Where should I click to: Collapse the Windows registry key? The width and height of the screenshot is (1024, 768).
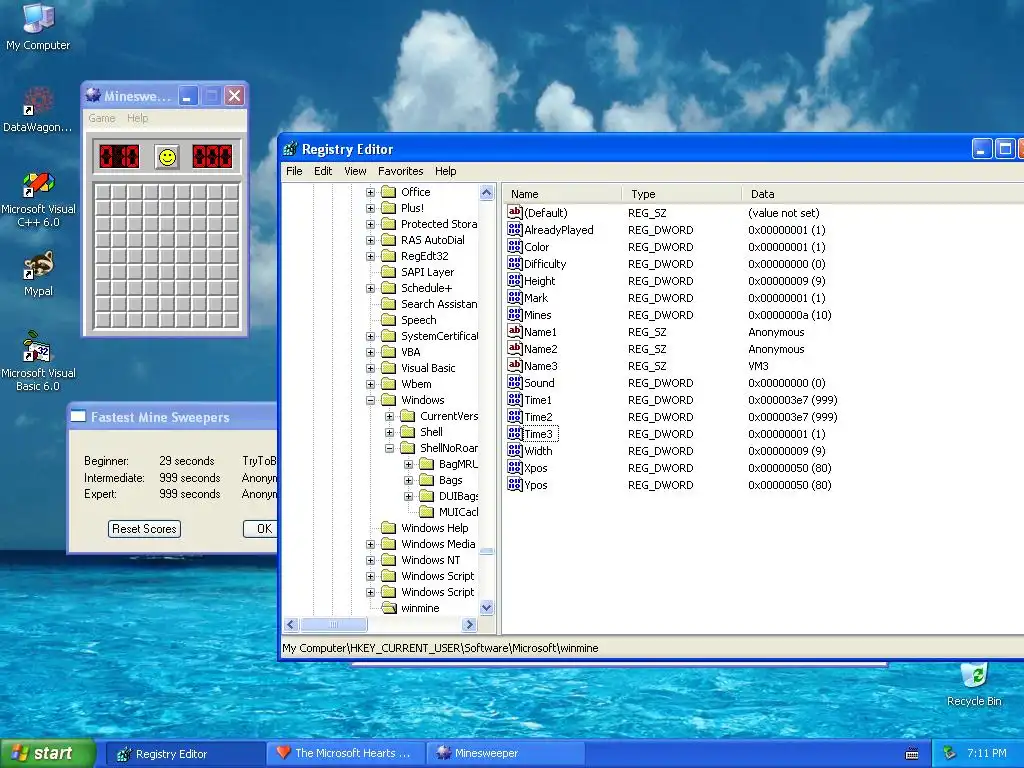point(370,400)
